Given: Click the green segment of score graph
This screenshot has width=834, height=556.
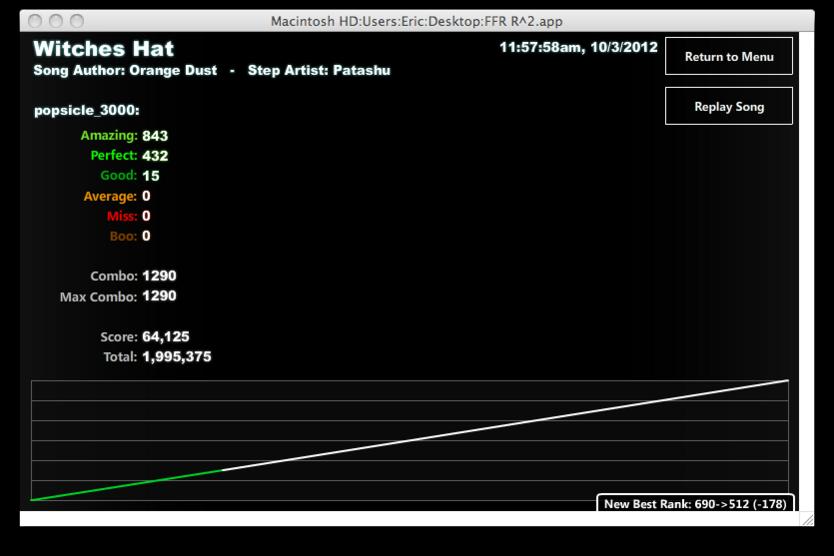Looking at the screenshot, I should (x=127, y=485).
